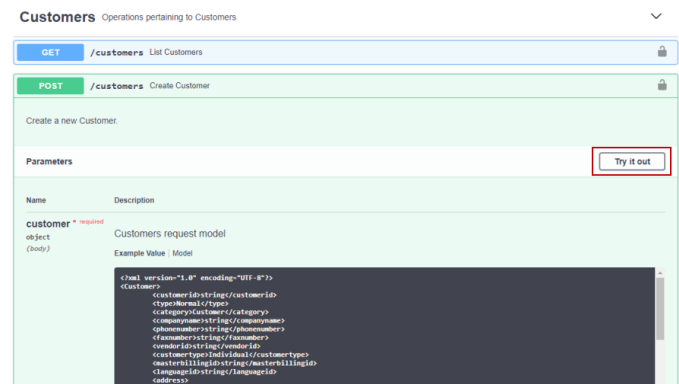Click the Parameters heading

[x=49, y=161]
